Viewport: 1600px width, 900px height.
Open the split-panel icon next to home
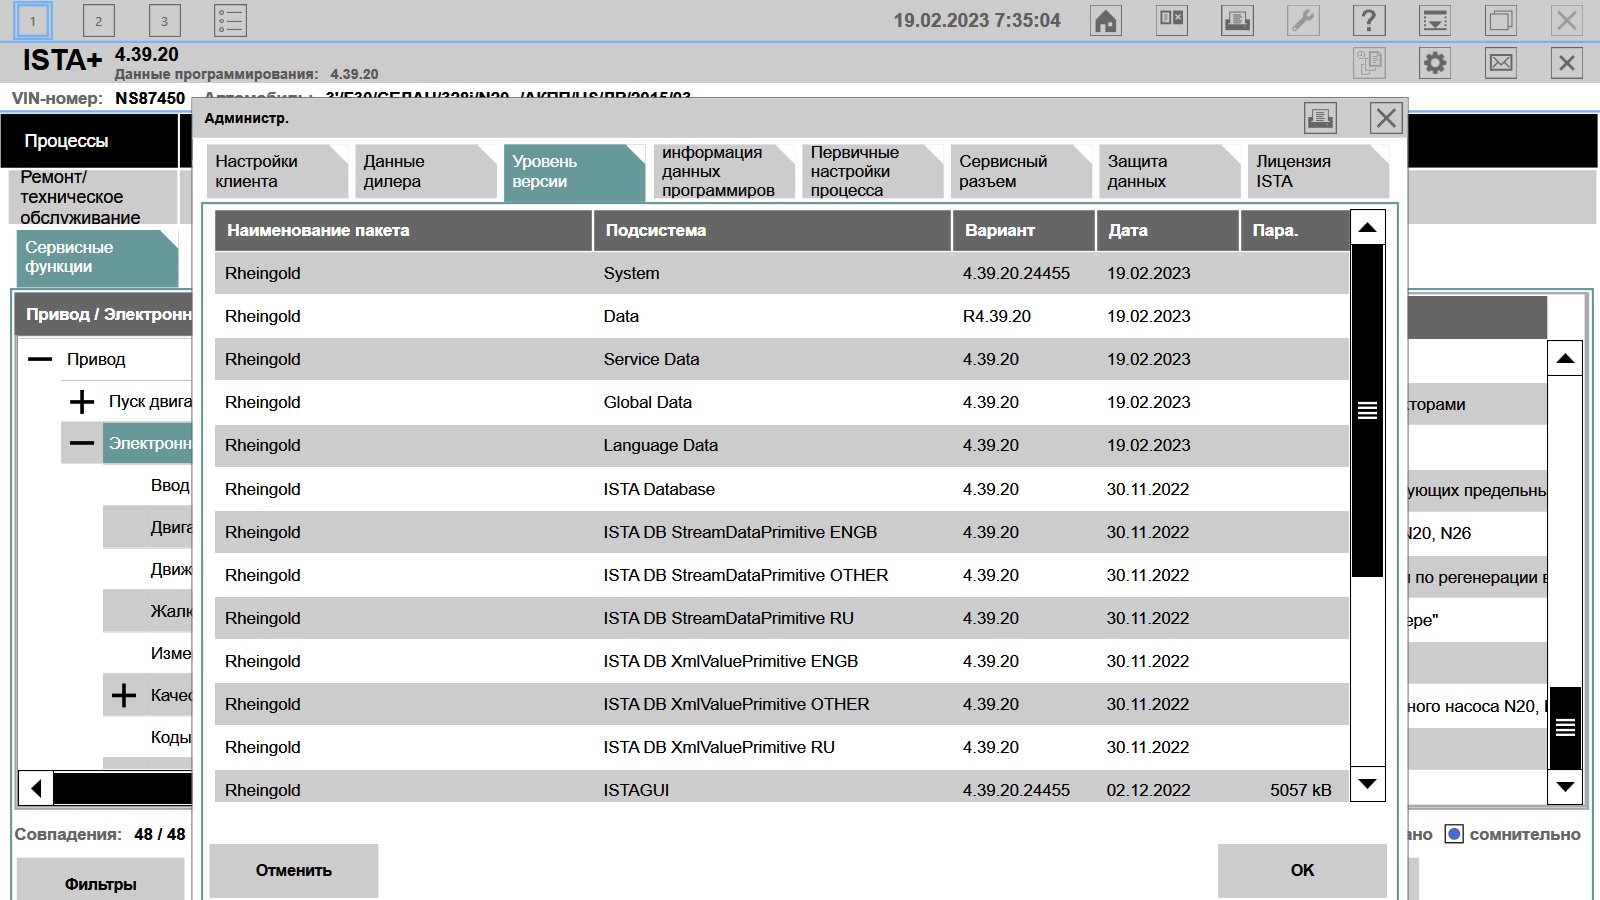[x=1172, y=21]
